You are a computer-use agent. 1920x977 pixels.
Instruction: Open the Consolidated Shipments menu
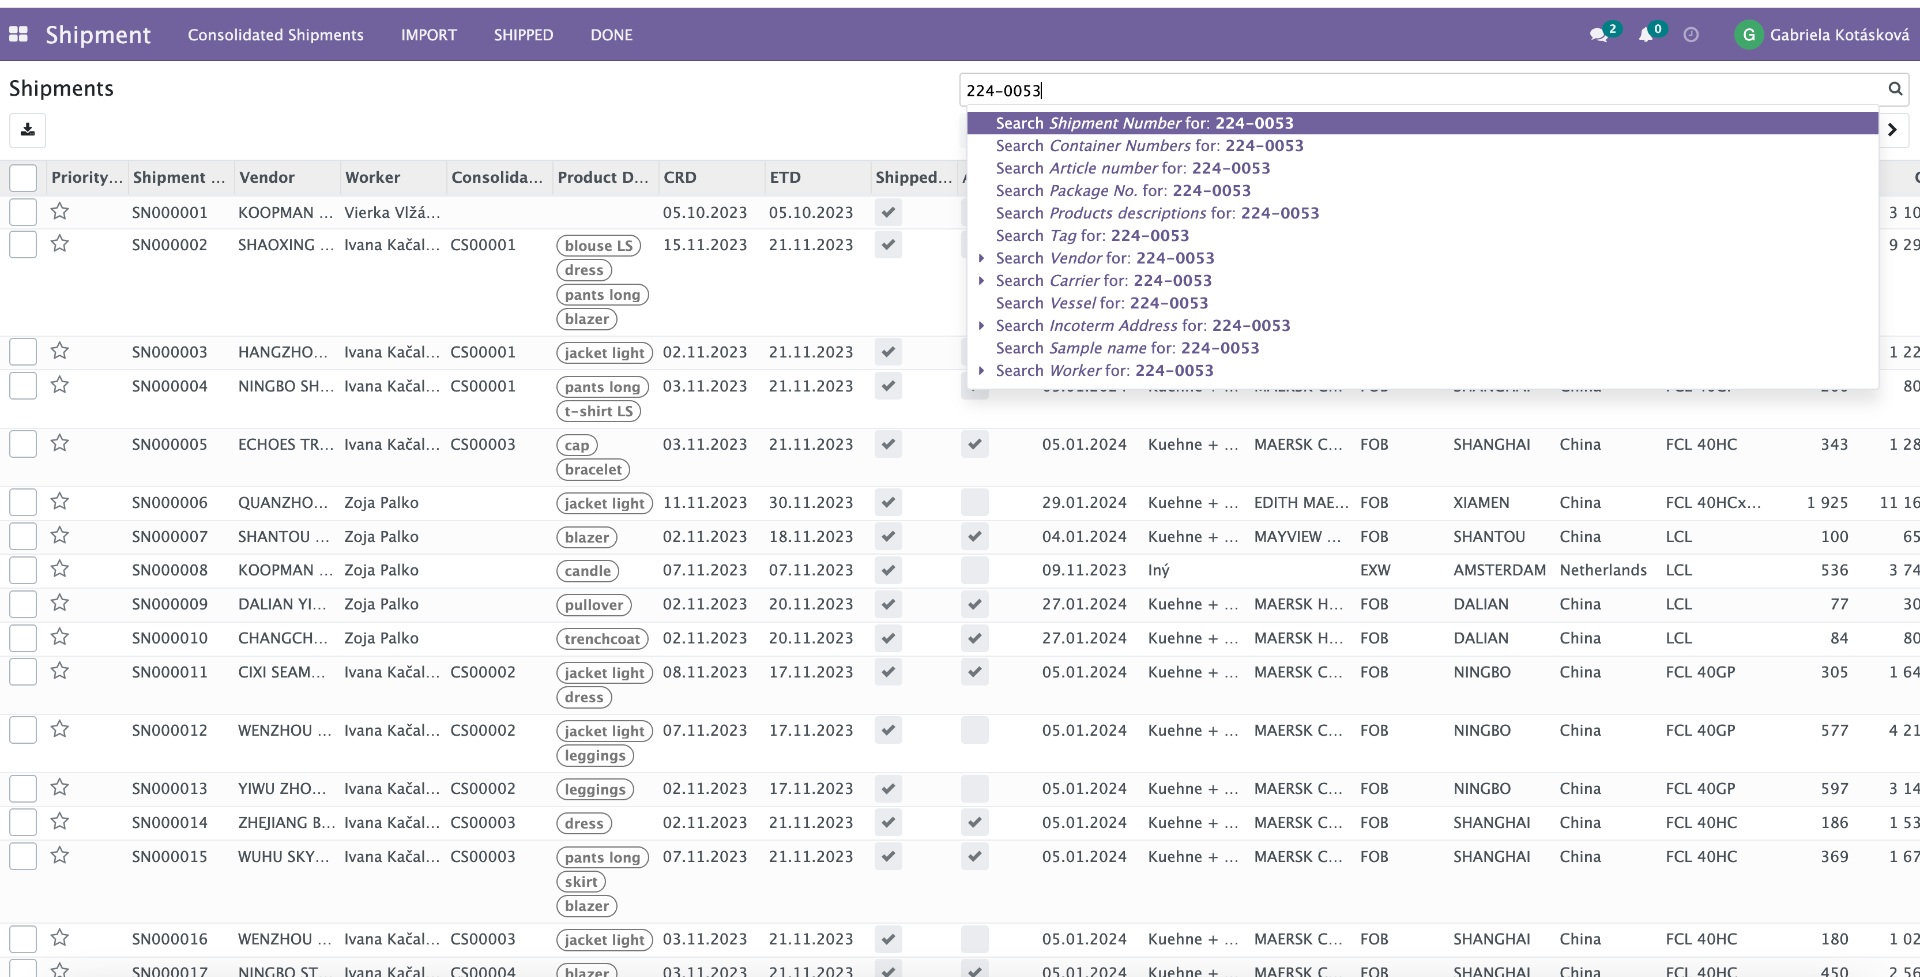click(x=275, y=35)
